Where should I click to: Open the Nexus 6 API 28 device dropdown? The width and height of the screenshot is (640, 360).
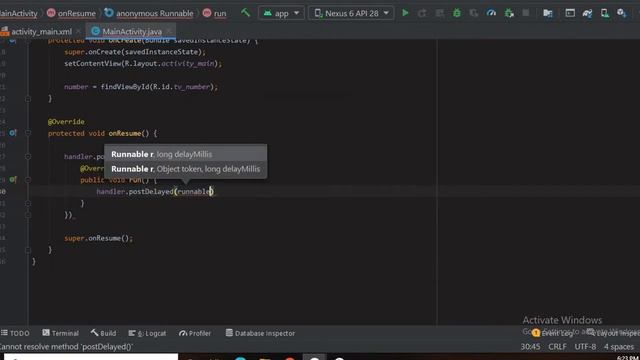tap(351, 13)
